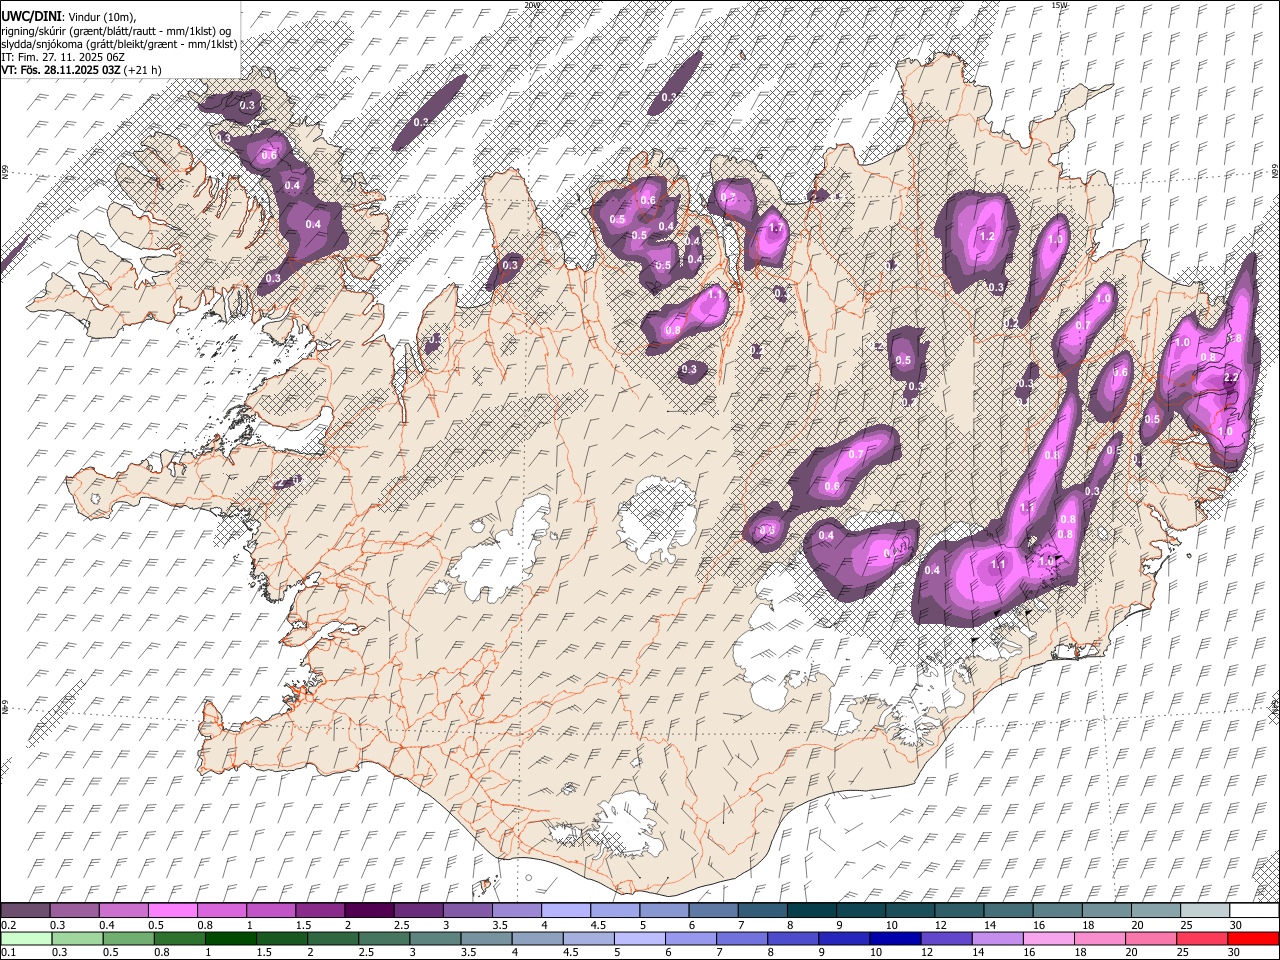Pick bright red lower swatch after 30
Screen dimensions: 1280x960
tap(1253, 939)
